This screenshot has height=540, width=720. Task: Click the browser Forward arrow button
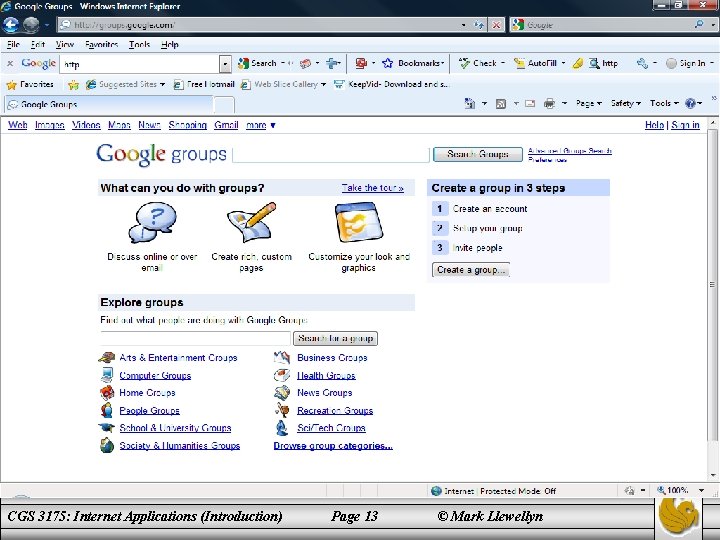(x=31, y=25)
